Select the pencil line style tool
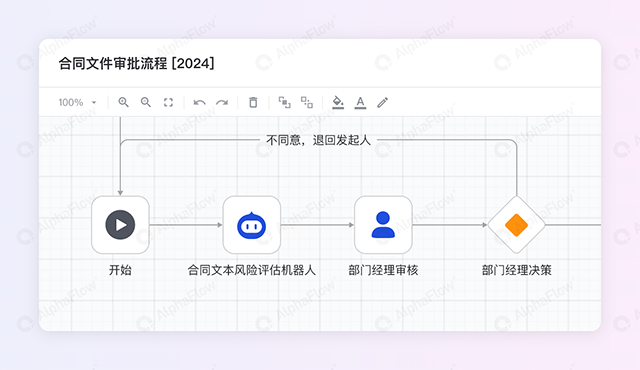This screenshot has width=640, height=370. coord(382,102)
